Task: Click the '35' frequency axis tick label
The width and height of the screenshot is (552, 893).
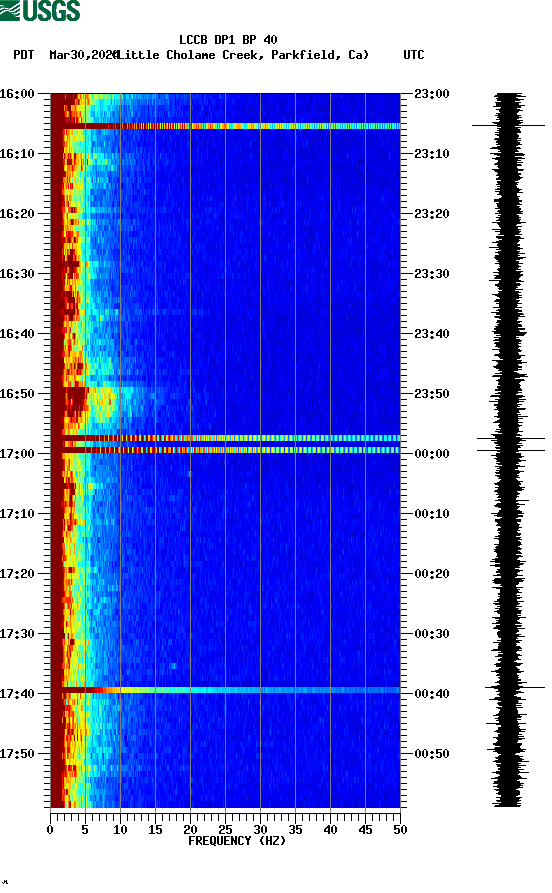Action: [x=295, y=830]
